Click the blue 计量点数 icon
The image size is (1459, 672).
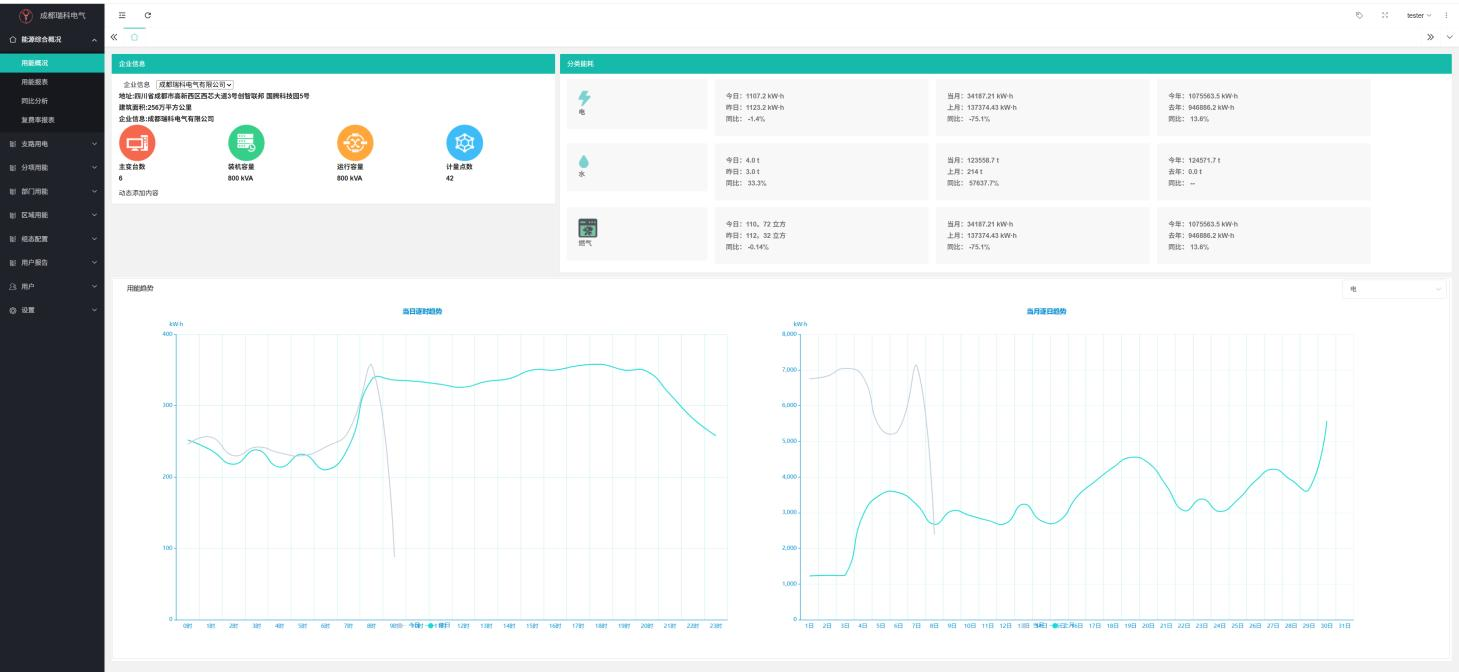464,143
